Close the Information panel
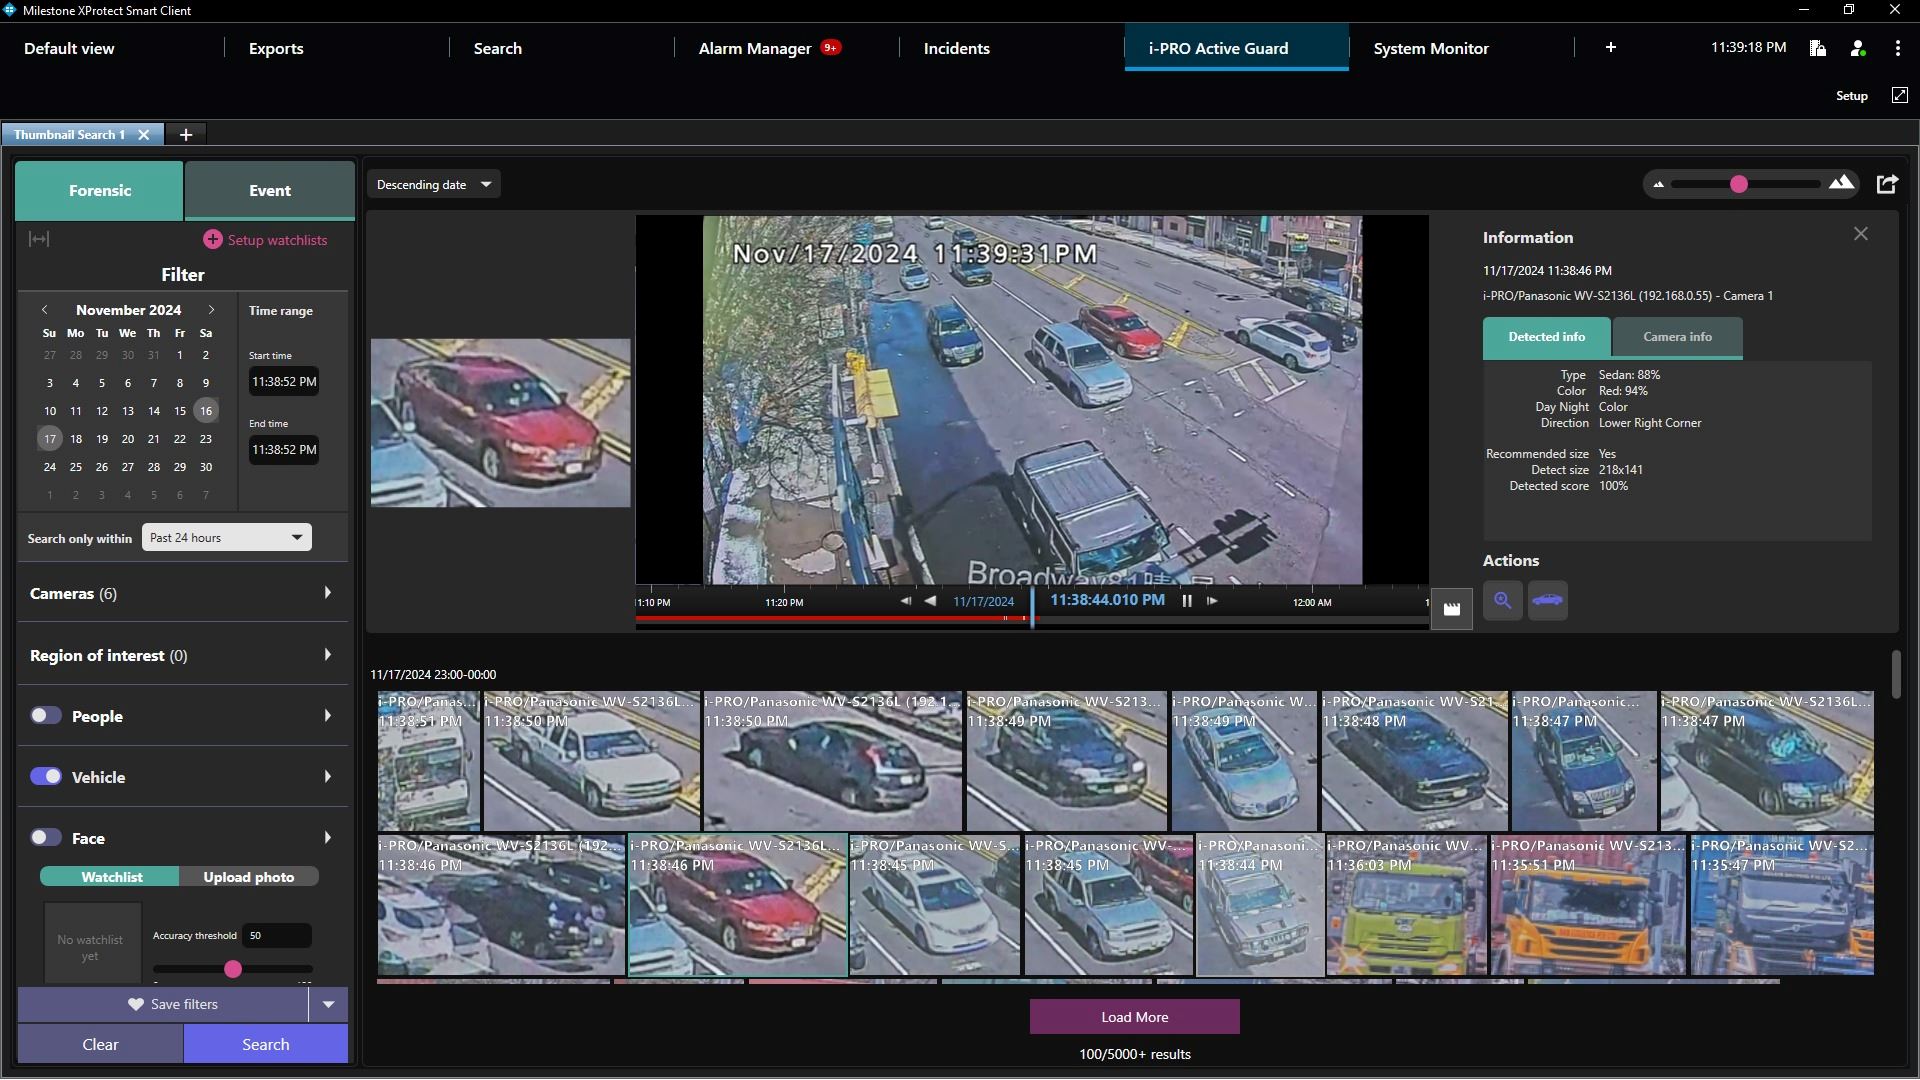Screen dimensions: 1920x1080 point(1860,234)
